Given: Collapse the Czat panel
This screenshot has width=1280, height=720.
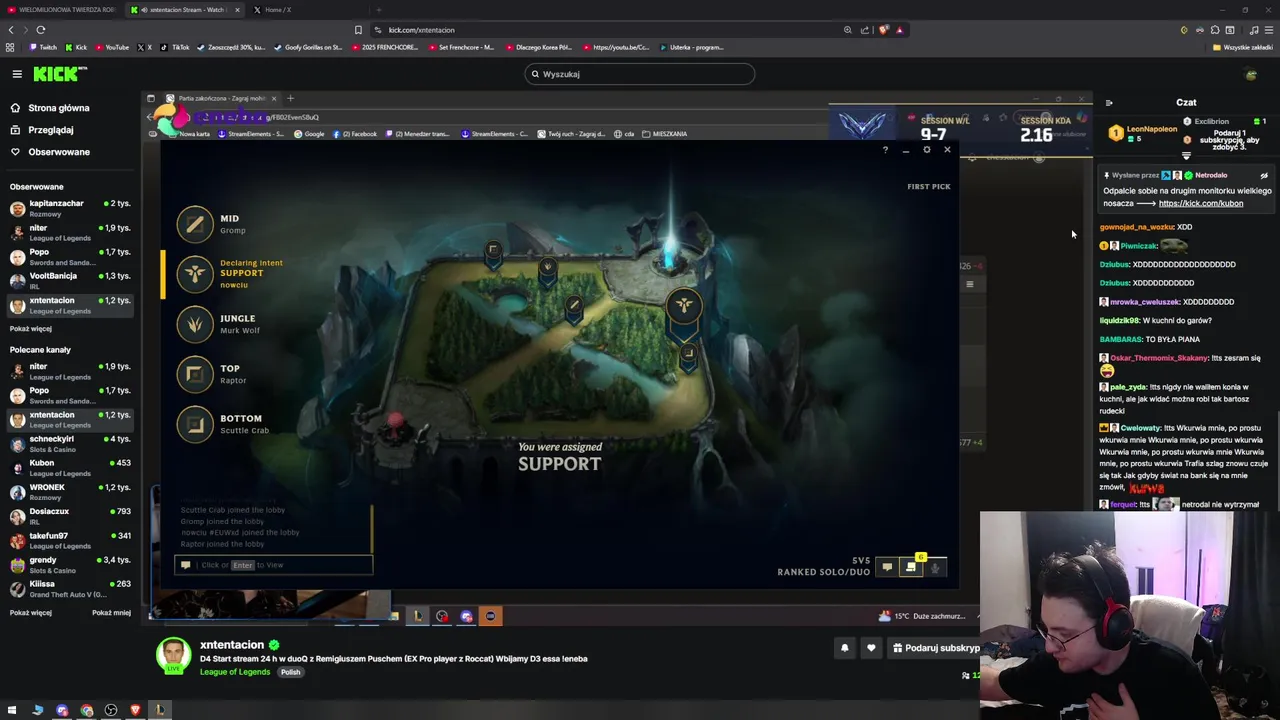Looking at the screenshot, I should click(x=1109, y=102).
